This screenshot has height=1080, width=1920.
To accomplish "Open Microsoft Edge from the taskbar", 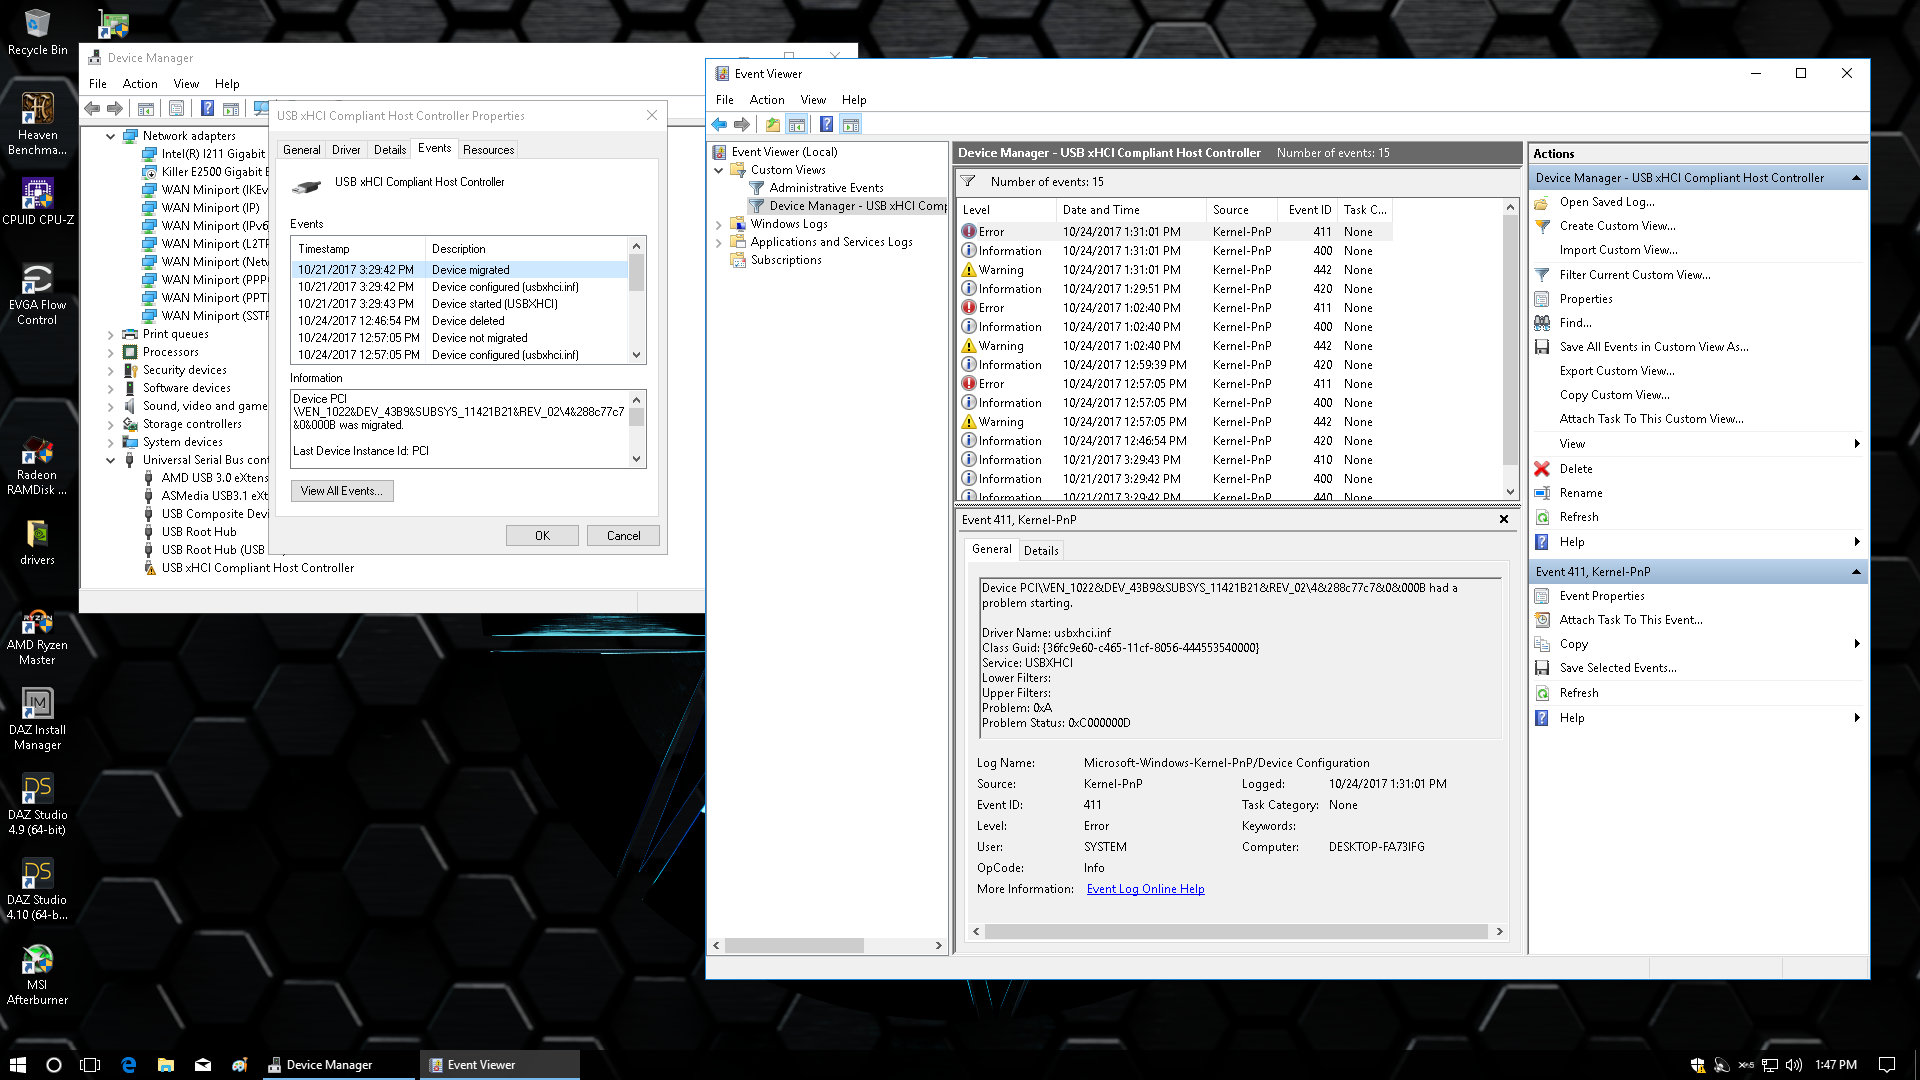I will tap(129, 1065).
